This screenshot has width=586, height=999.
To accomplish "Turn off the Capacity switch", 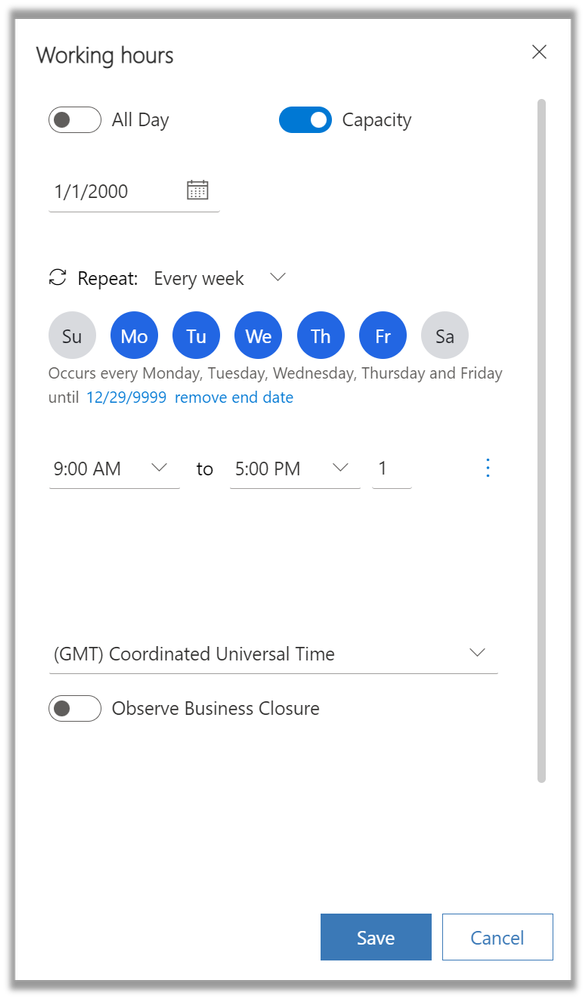I will [x=305, y=120].
